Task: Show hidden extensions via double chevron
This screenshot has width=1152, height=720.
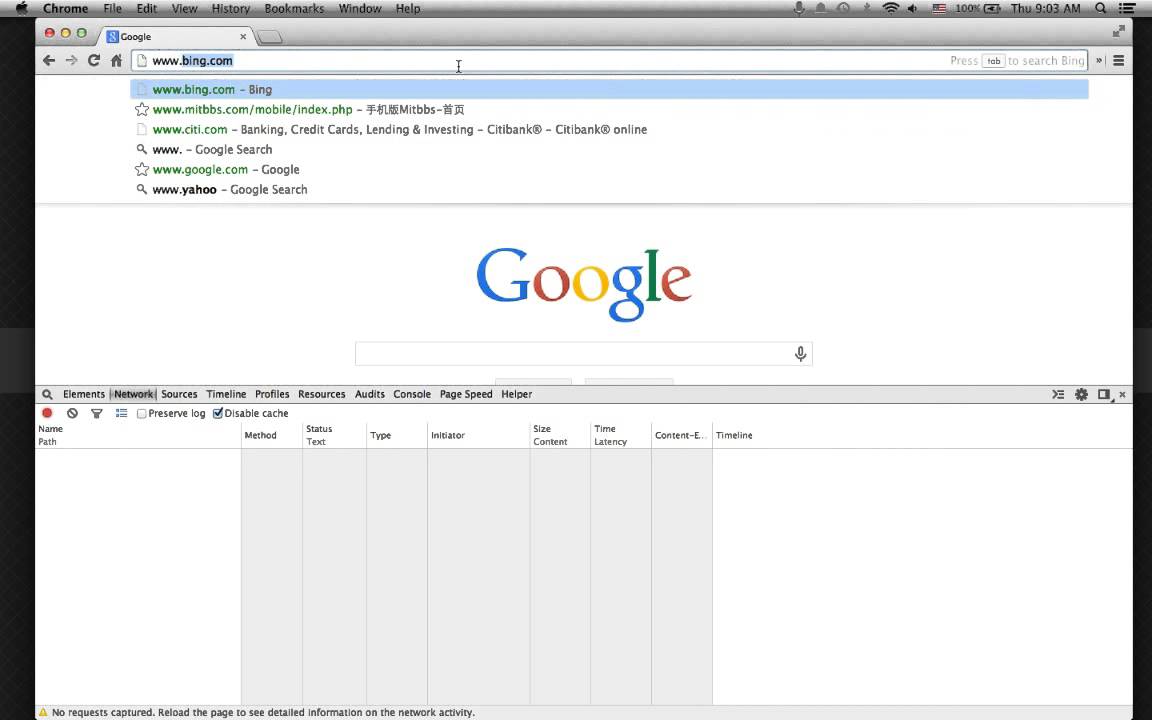Action: click(1099, 61)
